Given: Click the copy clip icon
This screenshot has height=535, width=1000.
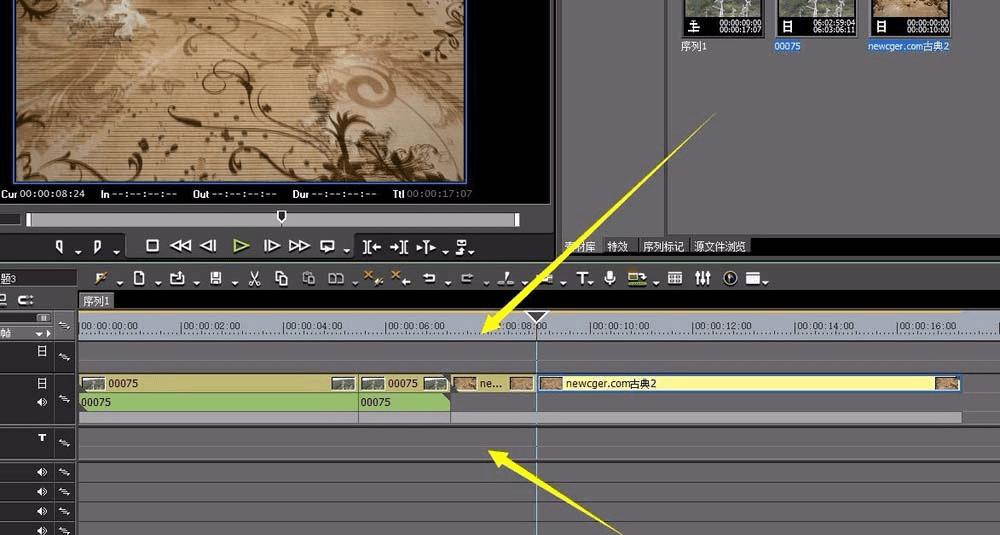Looking at the screenshot, I should click(x=281, y=278).
